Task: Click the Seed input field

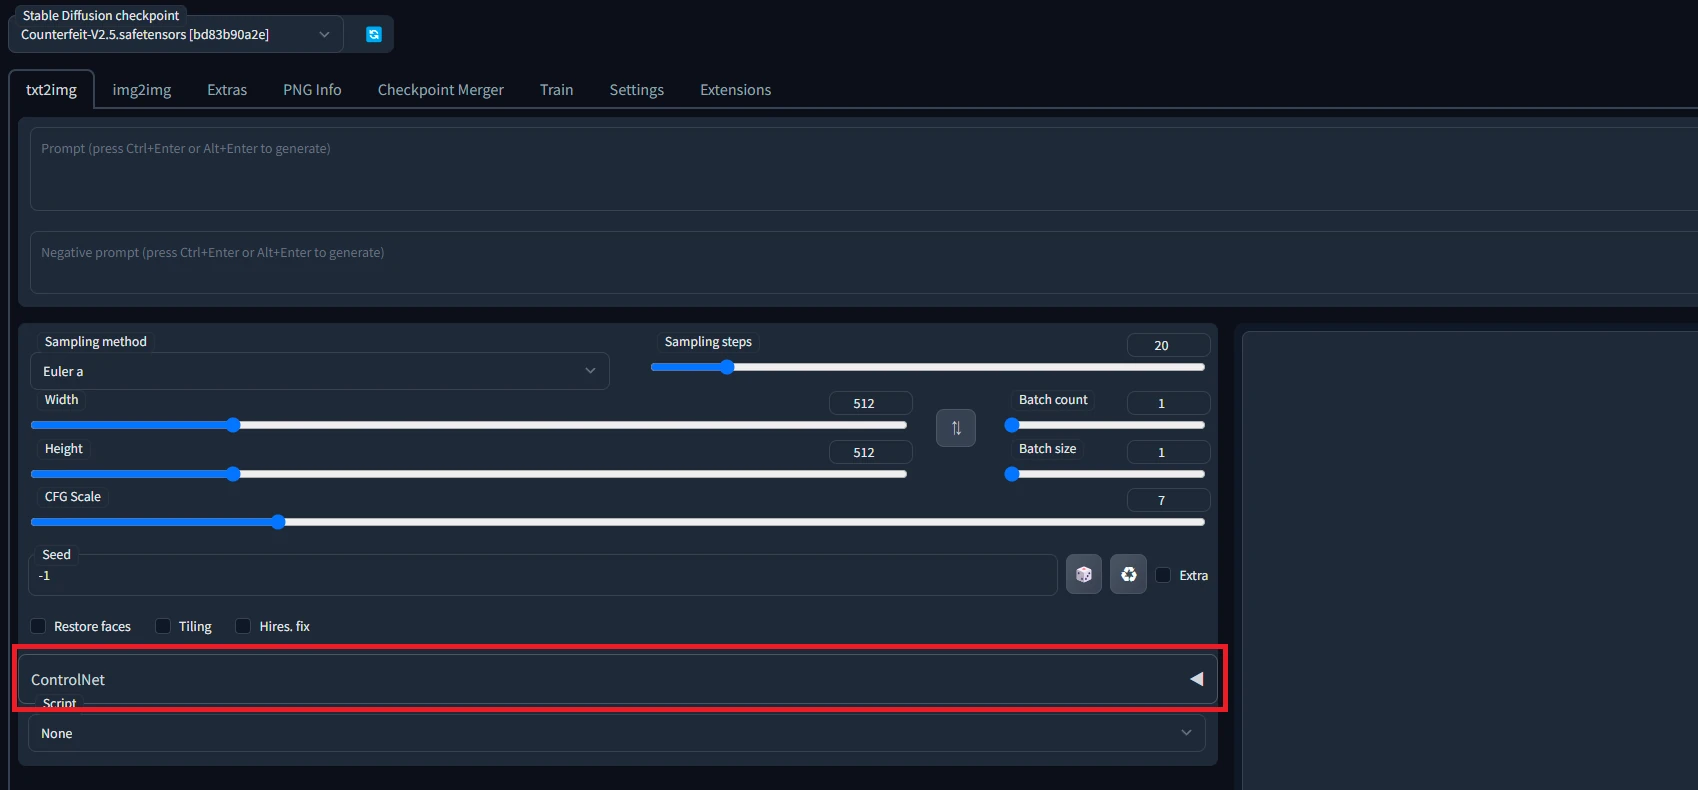Action: click(540, 576)
